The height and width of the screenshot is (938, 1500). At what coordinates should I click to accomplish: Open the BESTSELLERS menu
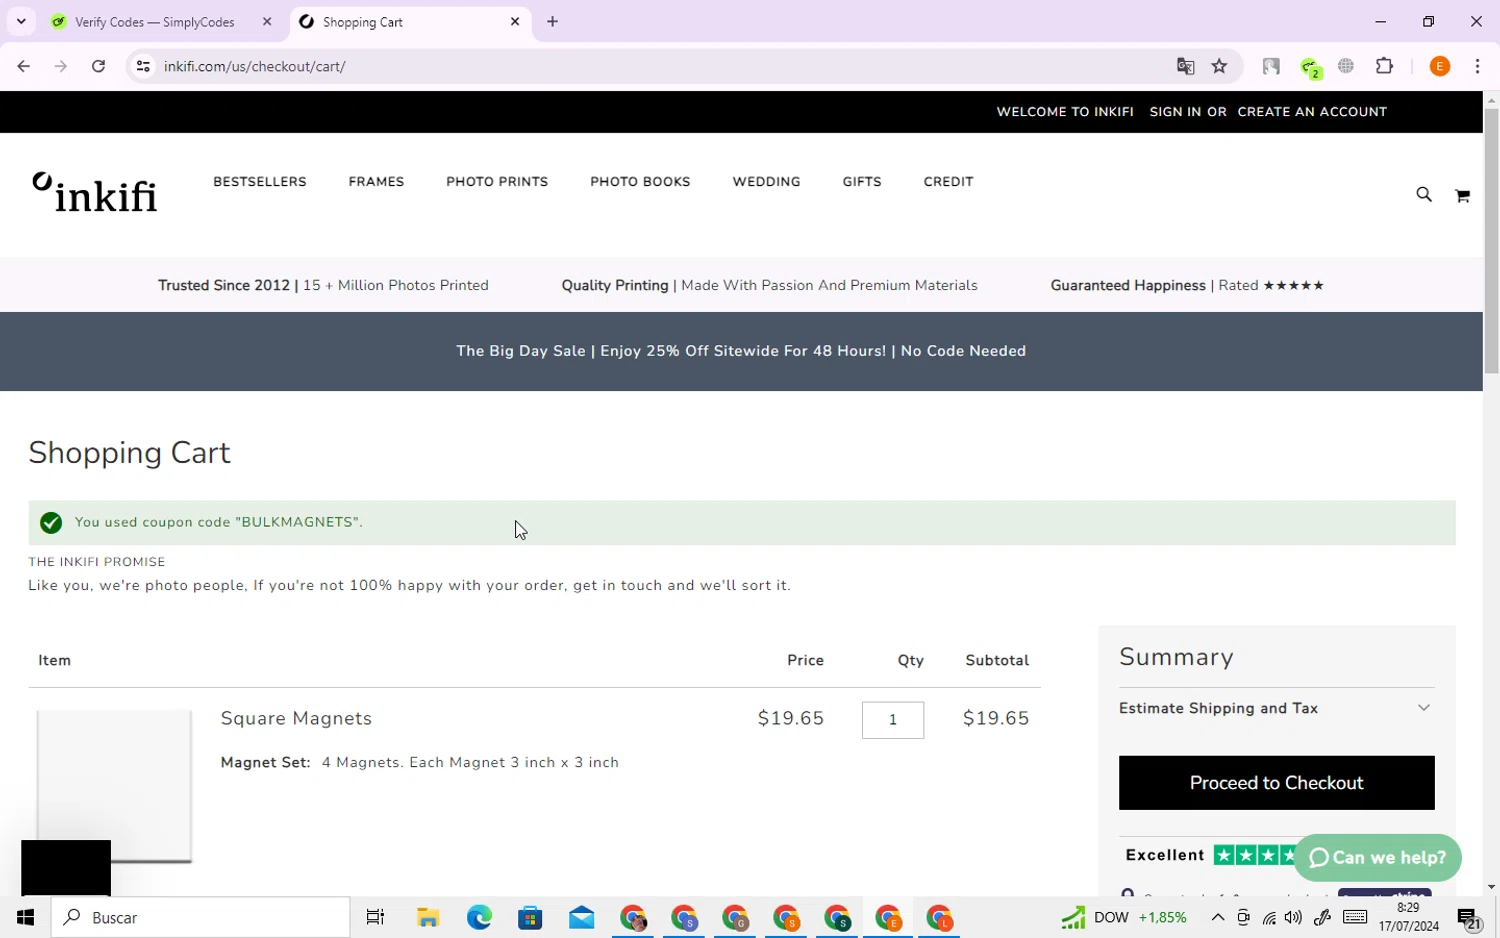260,182
